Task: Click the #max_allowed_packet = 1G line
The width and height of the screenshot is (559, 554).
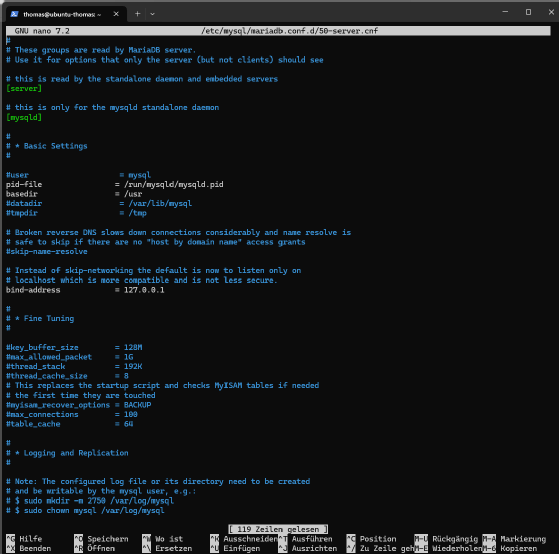Action: point(70,357)
